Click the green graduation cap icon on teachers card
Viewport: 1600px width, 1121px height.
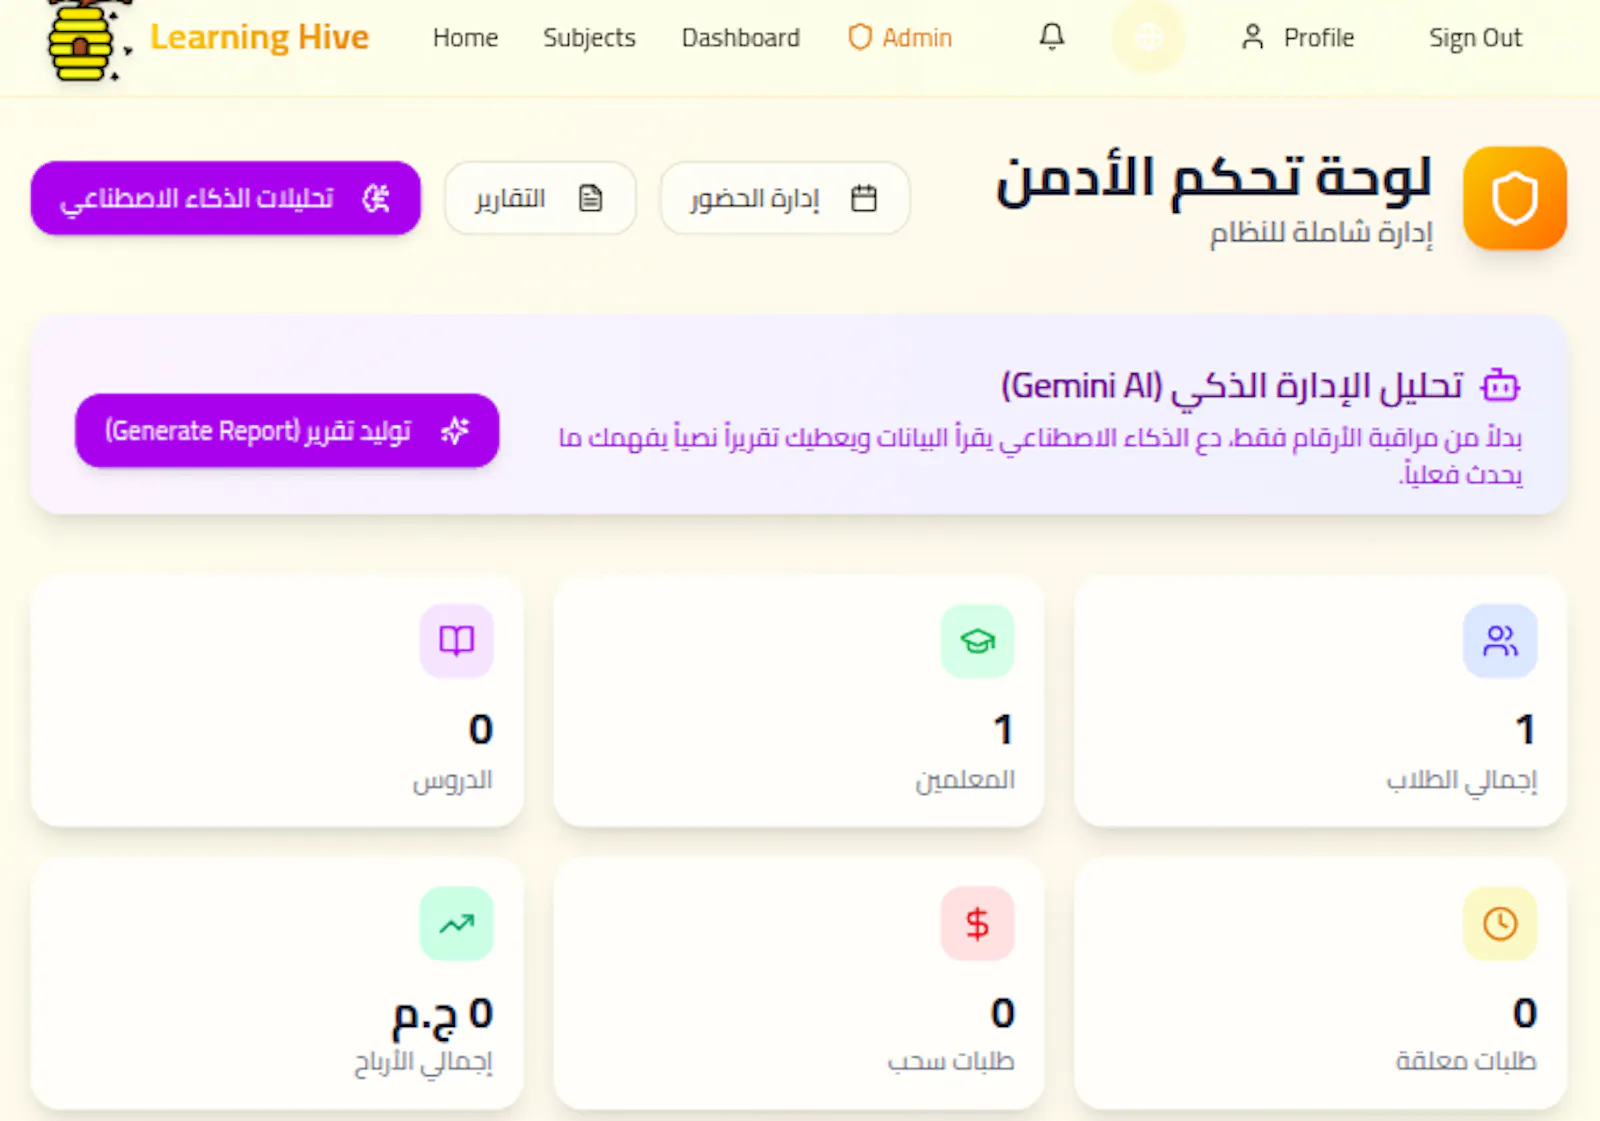click(x=978, y=640)
